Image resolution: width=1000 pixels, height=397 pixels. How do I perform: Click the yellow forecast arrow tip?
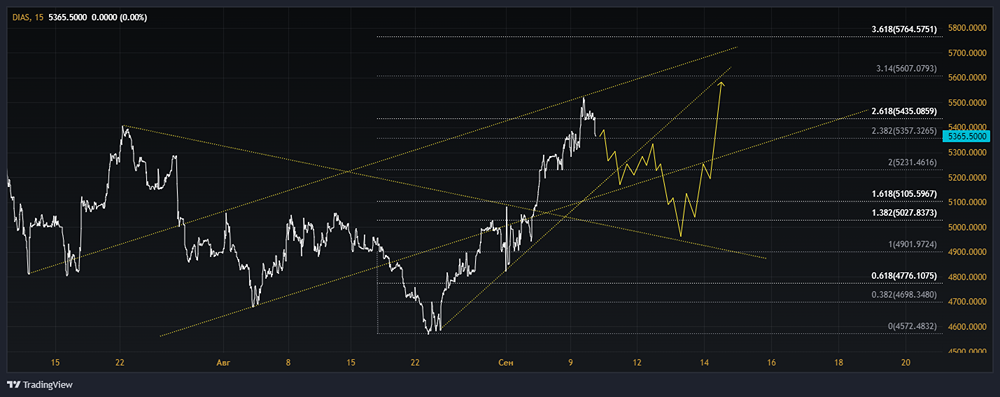(x=721, y=83)
